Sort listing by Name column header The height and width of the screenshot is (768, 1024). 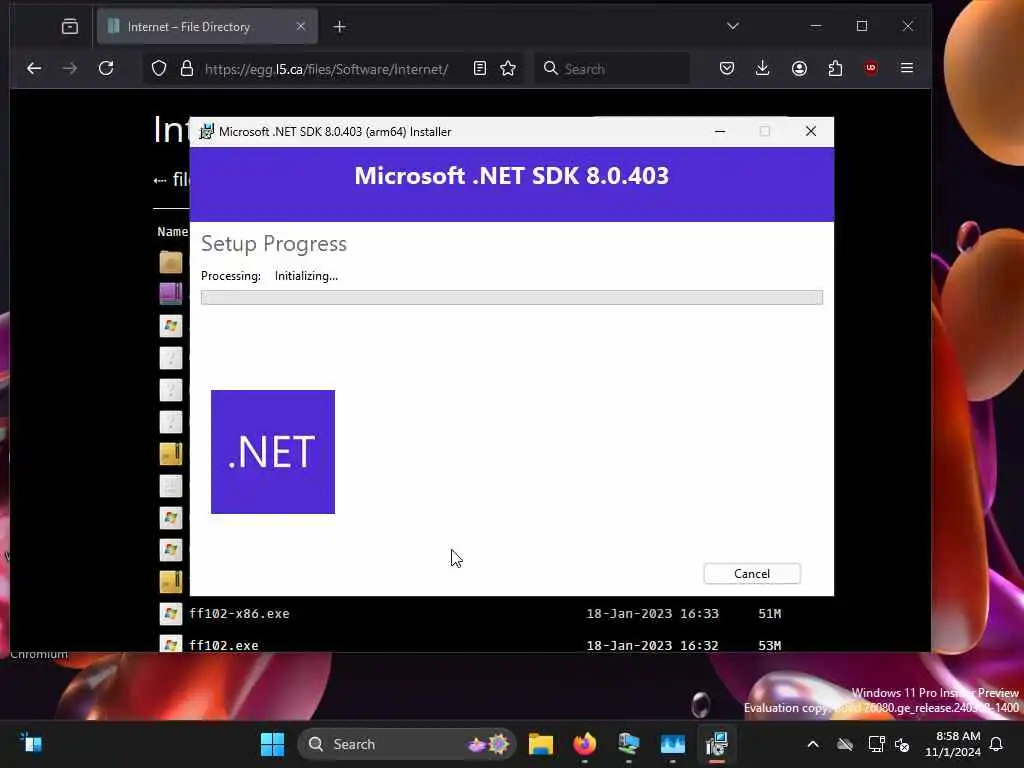(172, 231)
